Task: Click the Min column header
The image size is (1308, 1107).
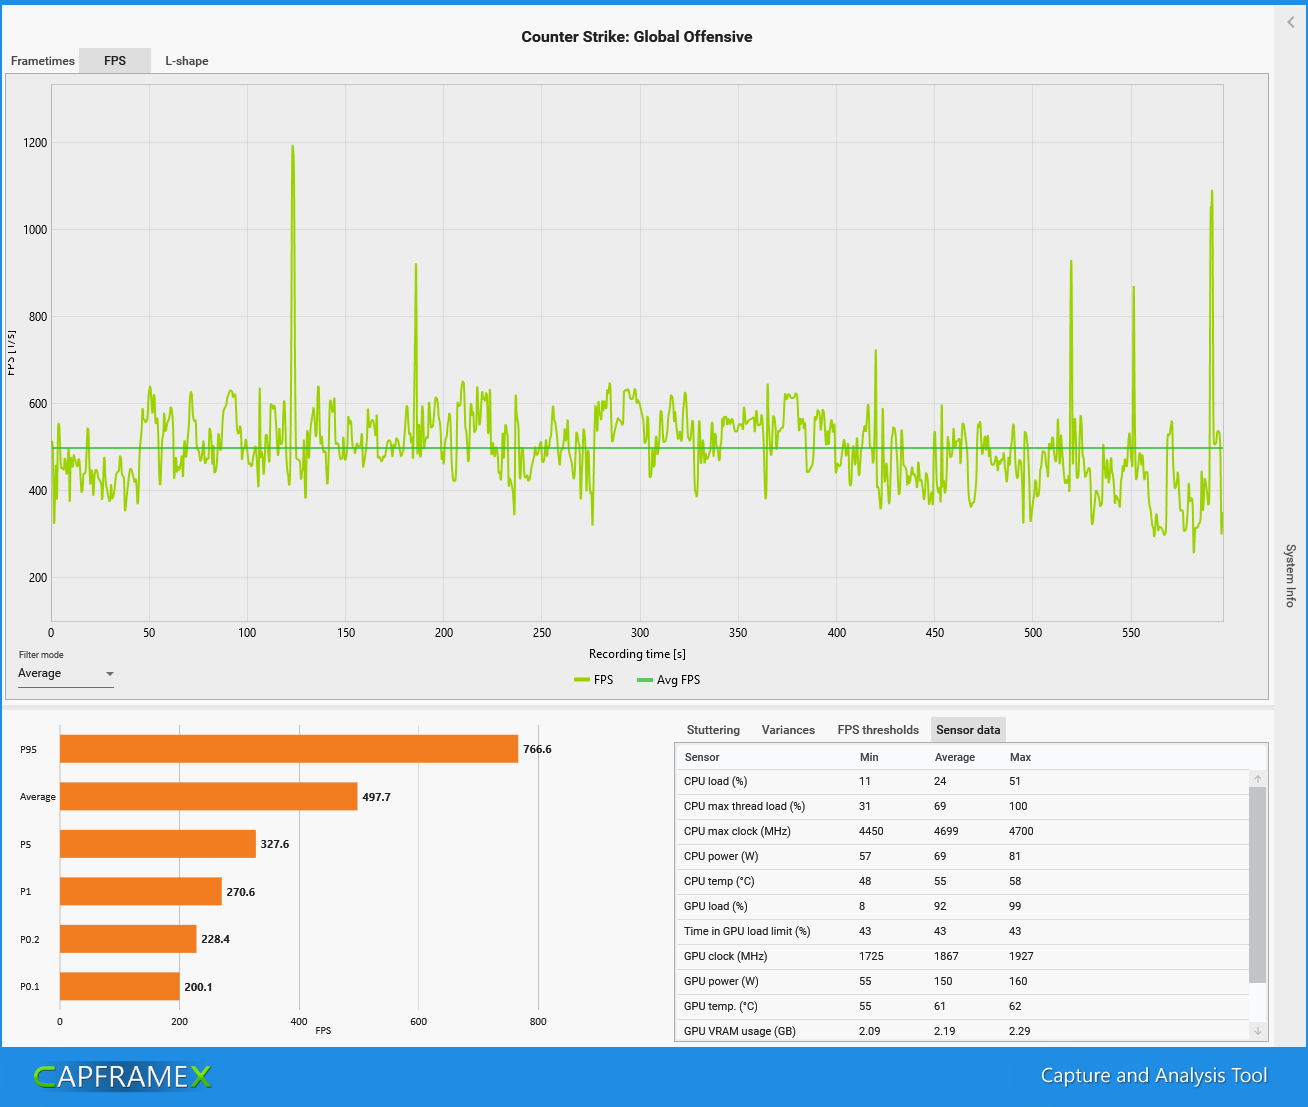Action: click(x=869, y=757)
